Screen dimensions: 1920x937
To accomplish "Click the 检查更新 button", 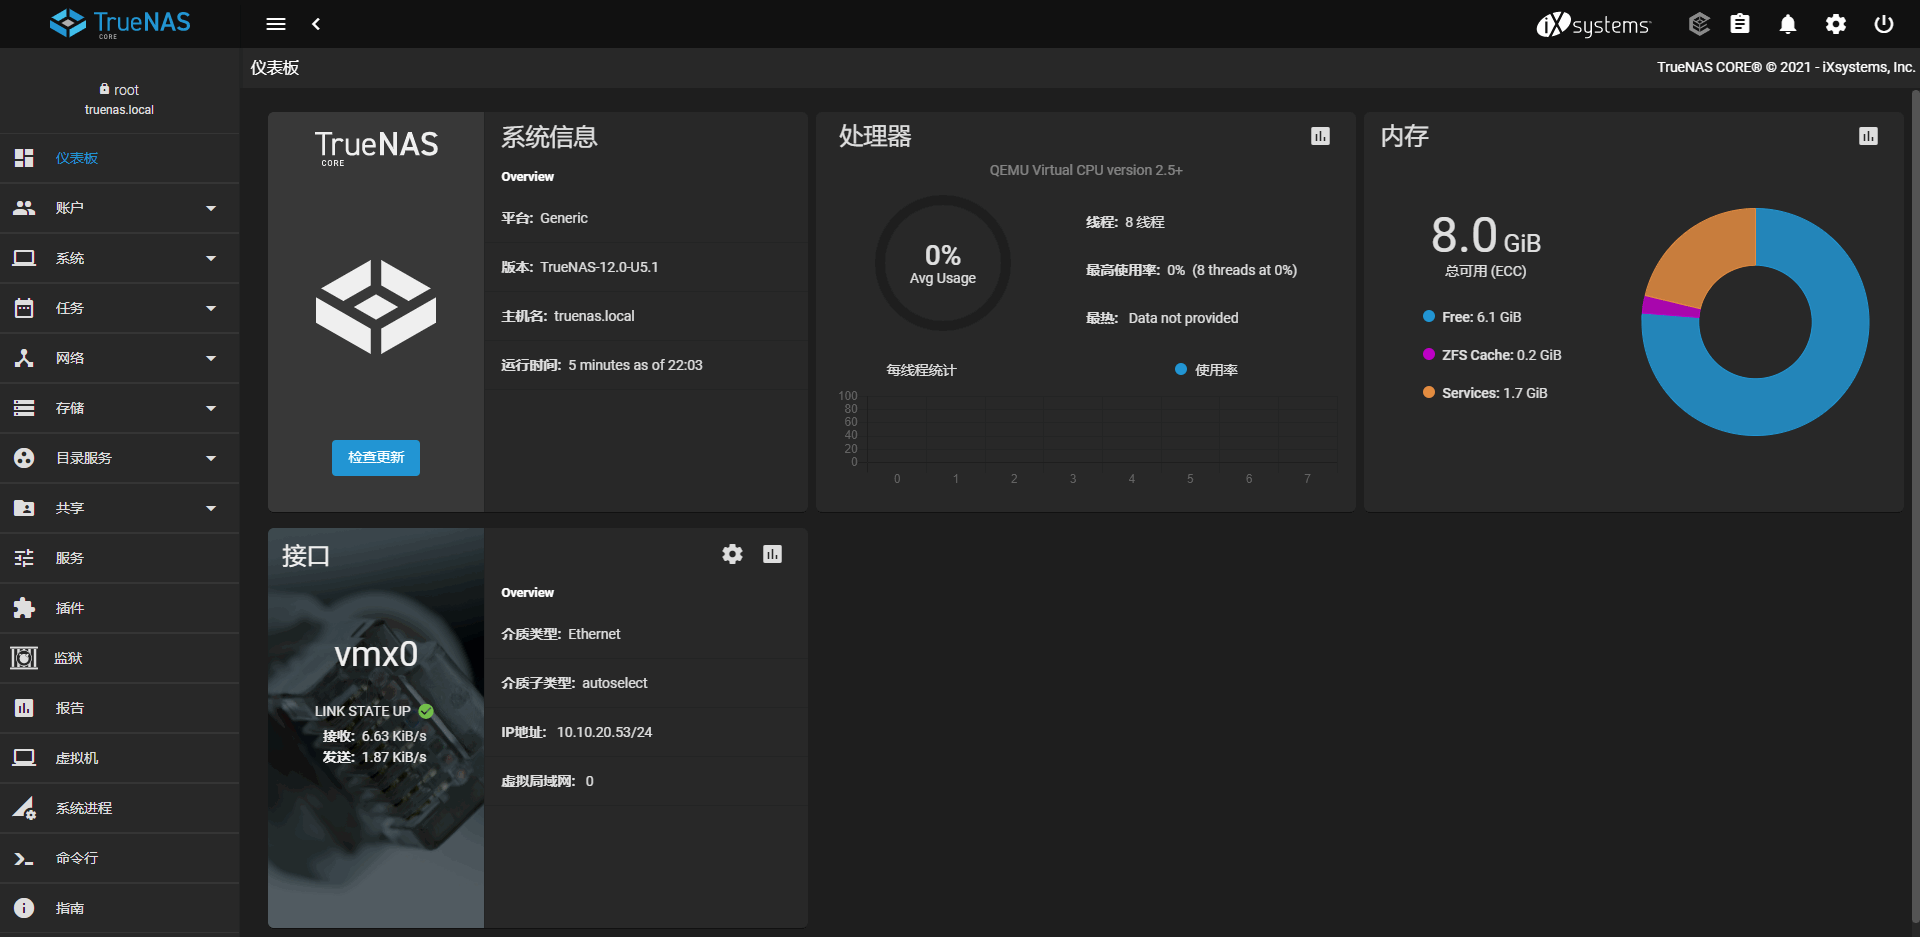I will [x=376, y=457].
